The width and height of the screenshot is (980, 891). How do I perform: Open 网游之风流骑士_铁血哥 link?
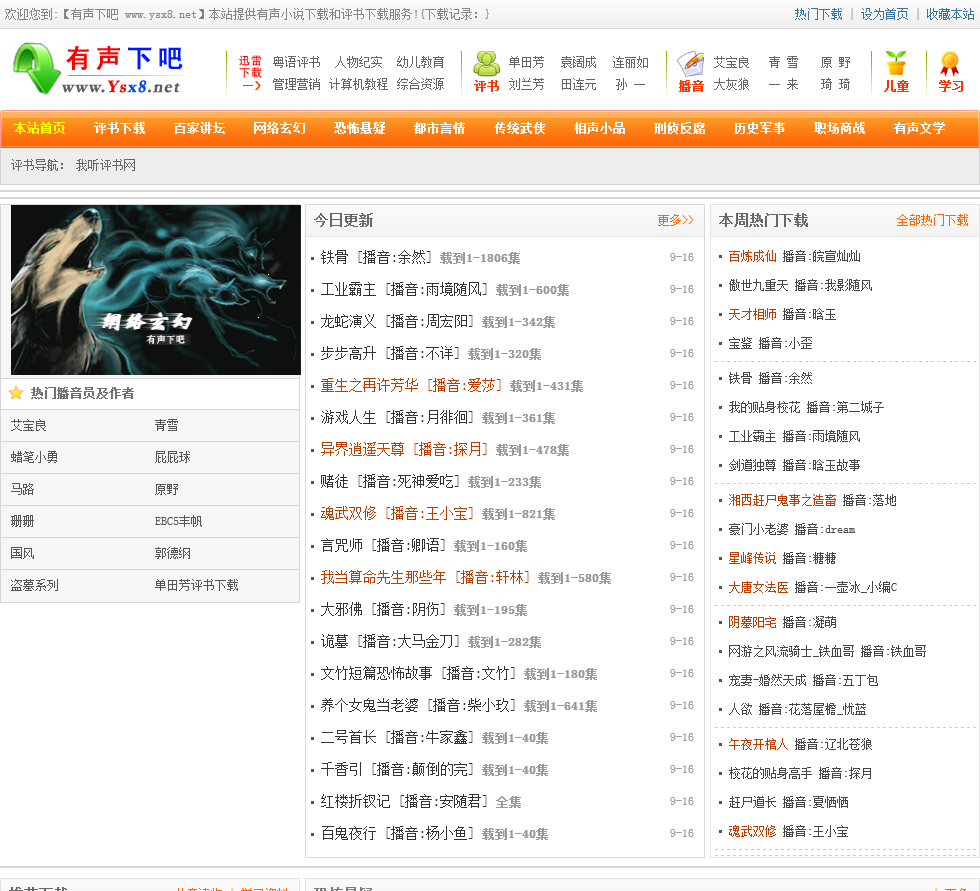pos(827,651)
